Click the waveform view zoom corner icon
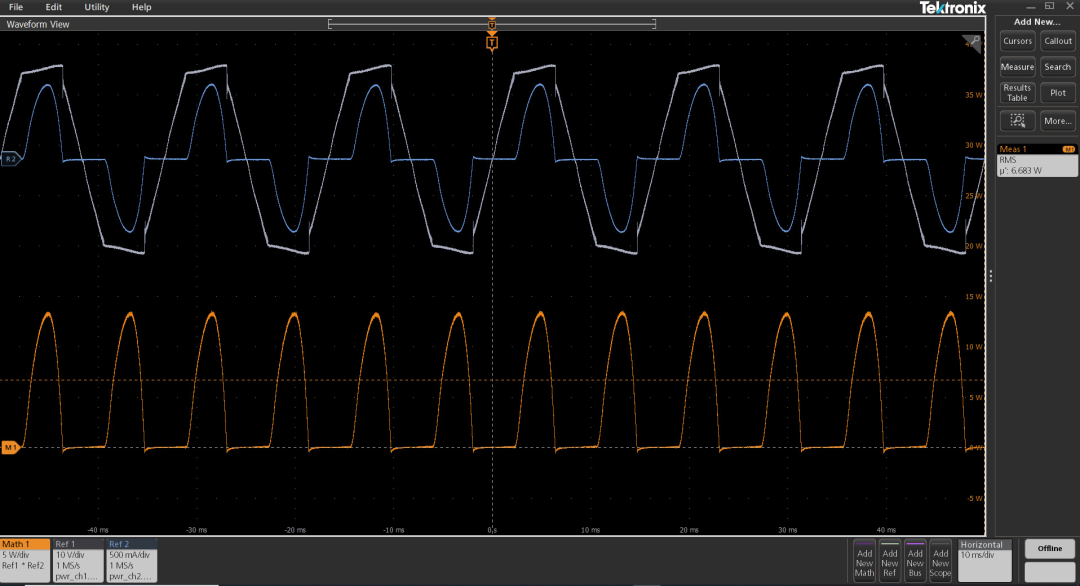The height and width of the screenshot is (586, 1080). (x=973, y=43)
